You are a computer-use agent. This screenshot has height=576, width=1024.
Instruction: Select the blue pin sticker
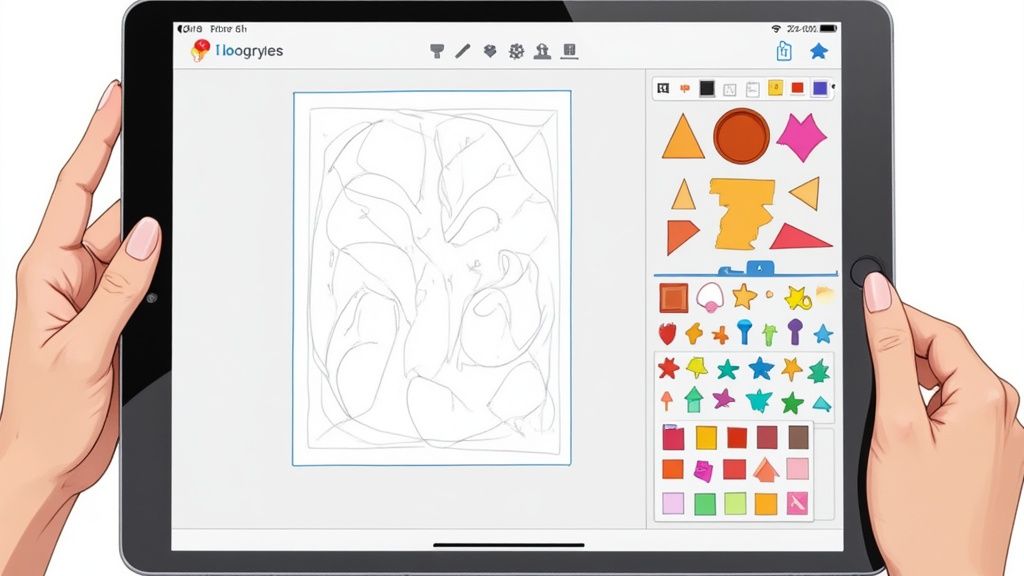744,332
